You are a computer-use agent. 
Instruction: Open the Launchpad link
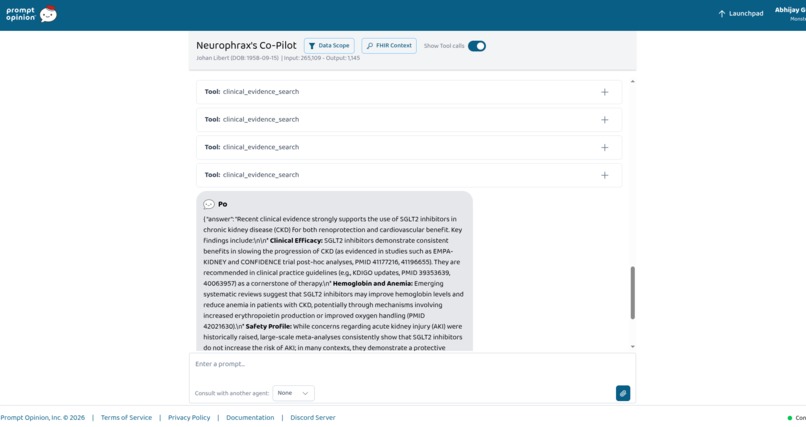(740, 14)
